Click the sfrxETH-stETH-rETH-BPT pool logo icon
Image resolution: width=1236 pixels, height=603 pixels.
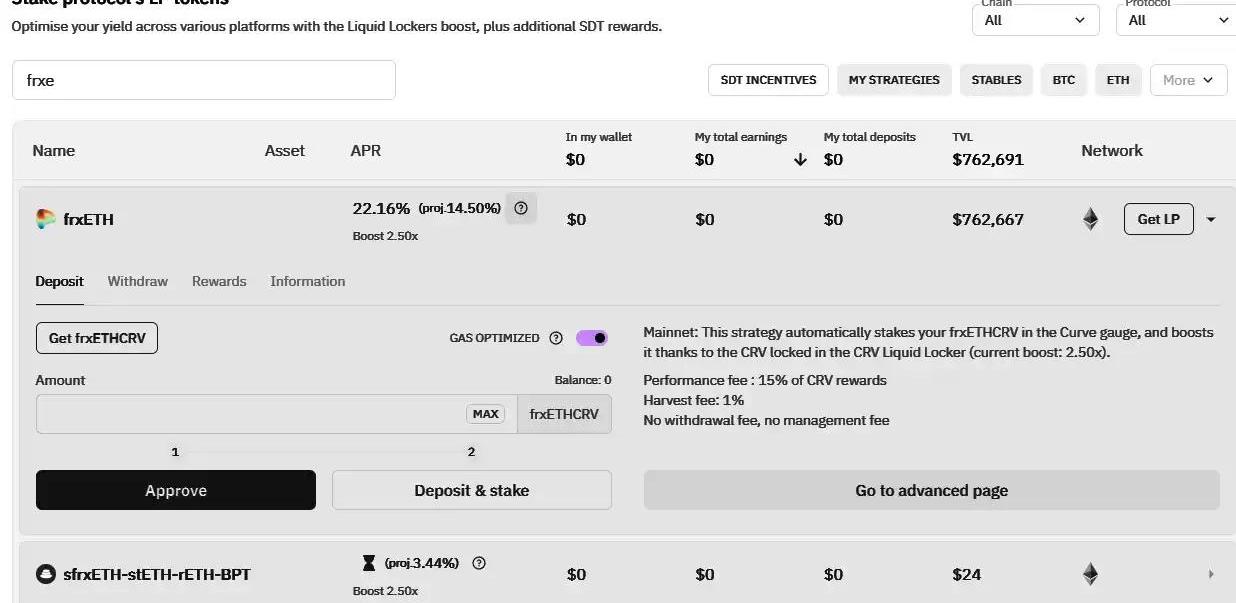(45, 574)
